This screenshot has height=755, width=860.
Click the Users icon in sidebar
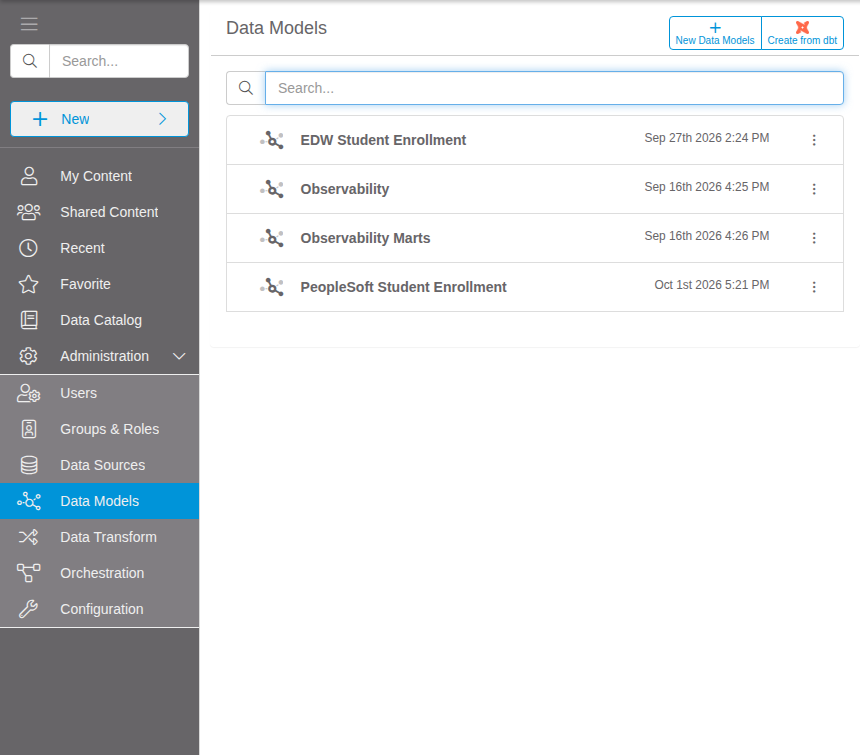29,393
